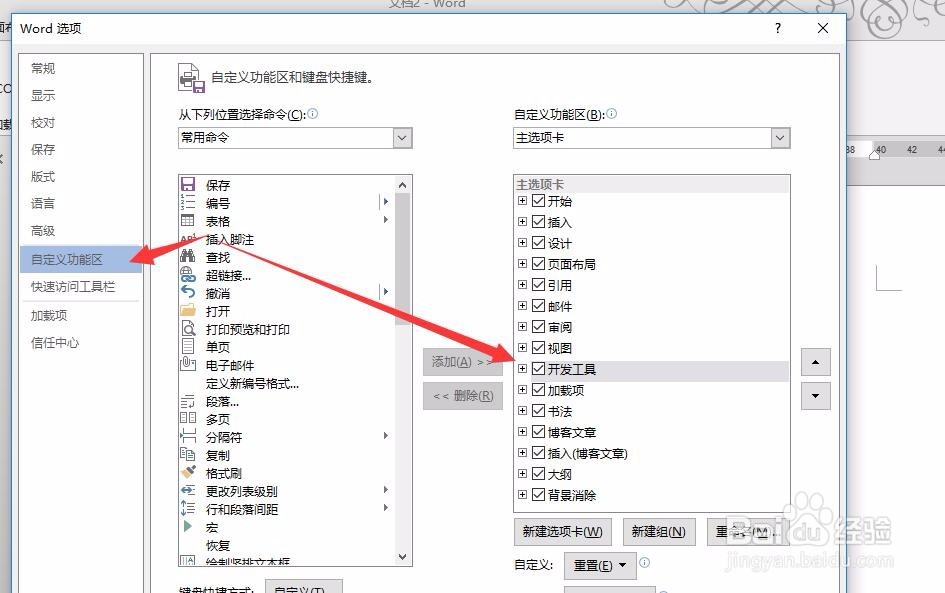Click the move-down arrow button
This screenshot has height=593, width=945.
815,396
